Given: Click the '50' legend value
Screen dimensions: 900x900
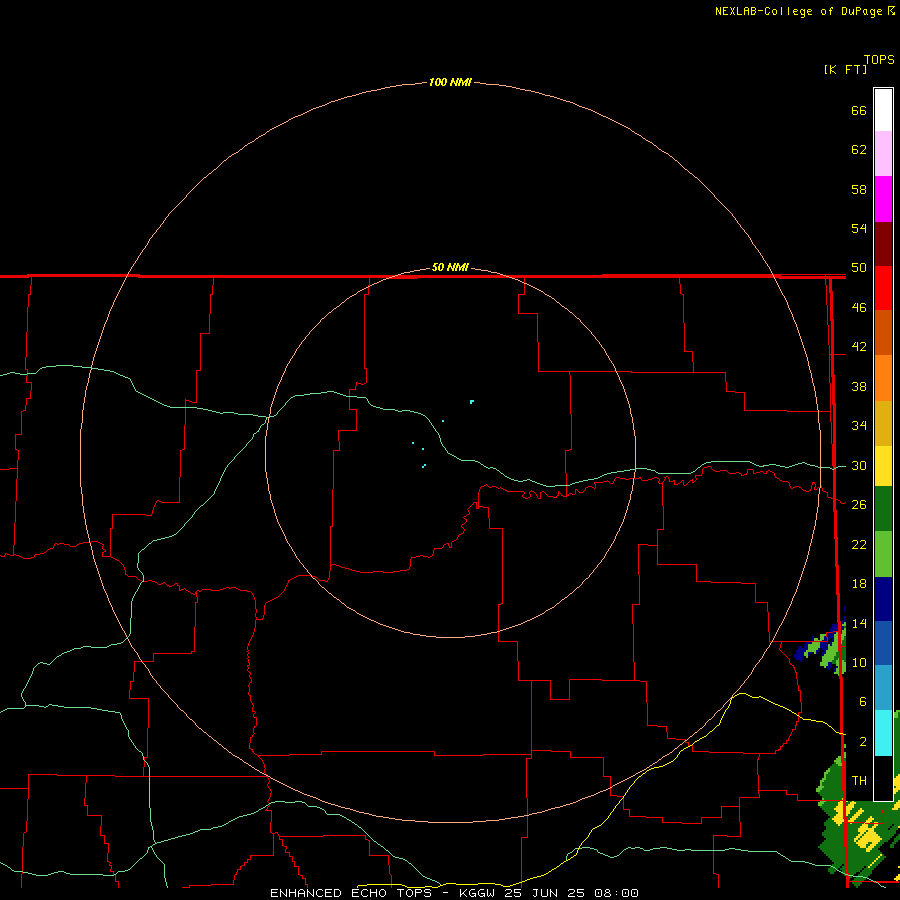Looking at the screenshot, I should [859, 267].
